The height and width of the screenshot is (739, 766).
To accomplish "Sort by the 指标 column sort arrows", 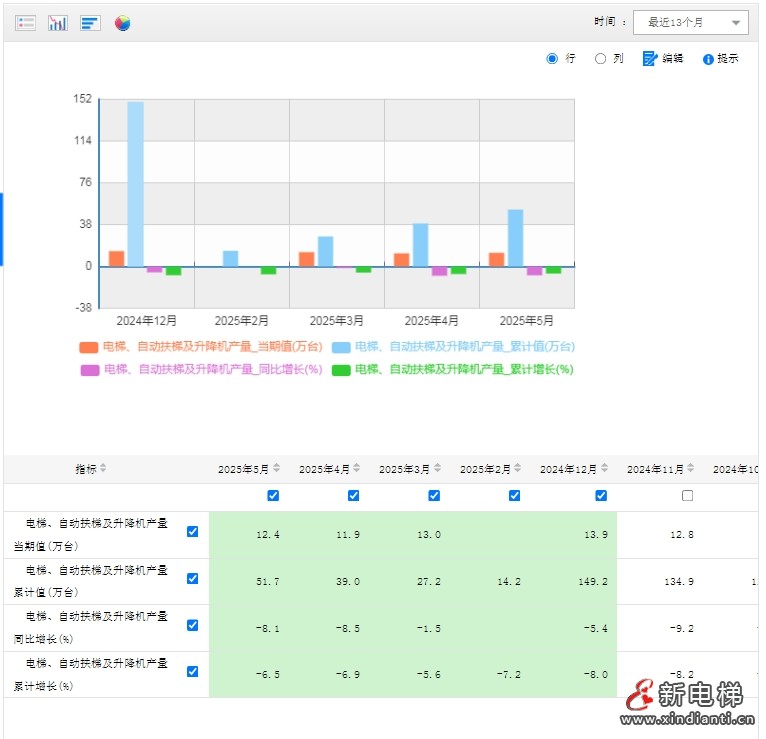I will [x=103, y=469].
